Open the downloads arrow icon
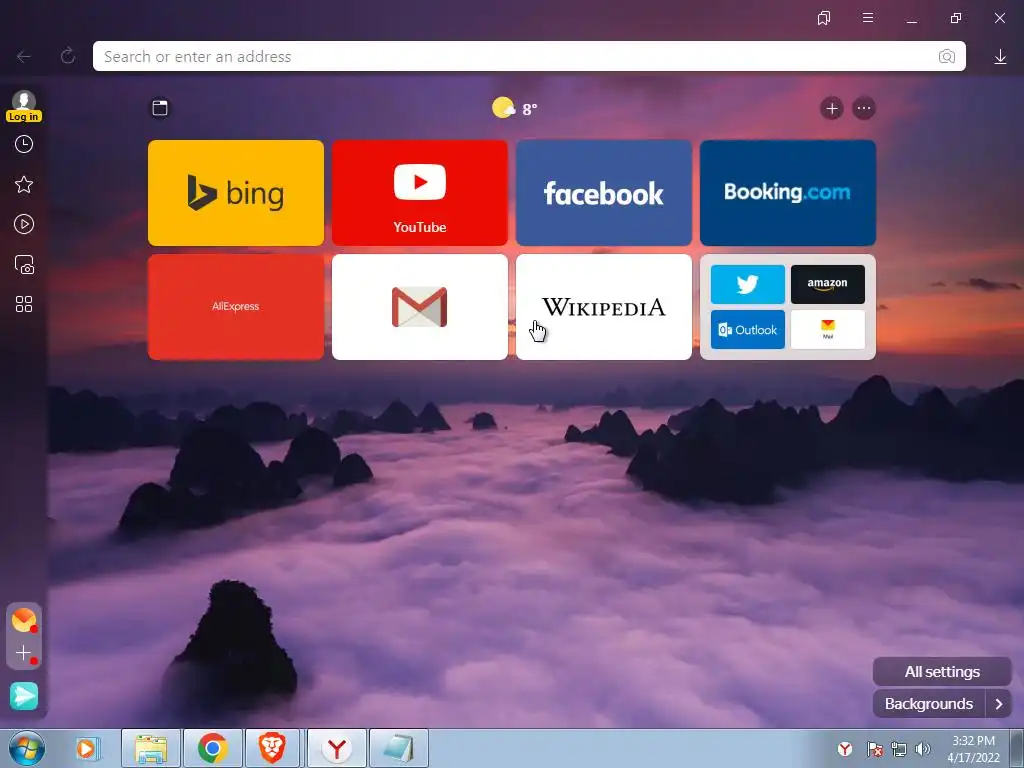The height and width of the screenshot is (768, 1024). (1000, 57)
